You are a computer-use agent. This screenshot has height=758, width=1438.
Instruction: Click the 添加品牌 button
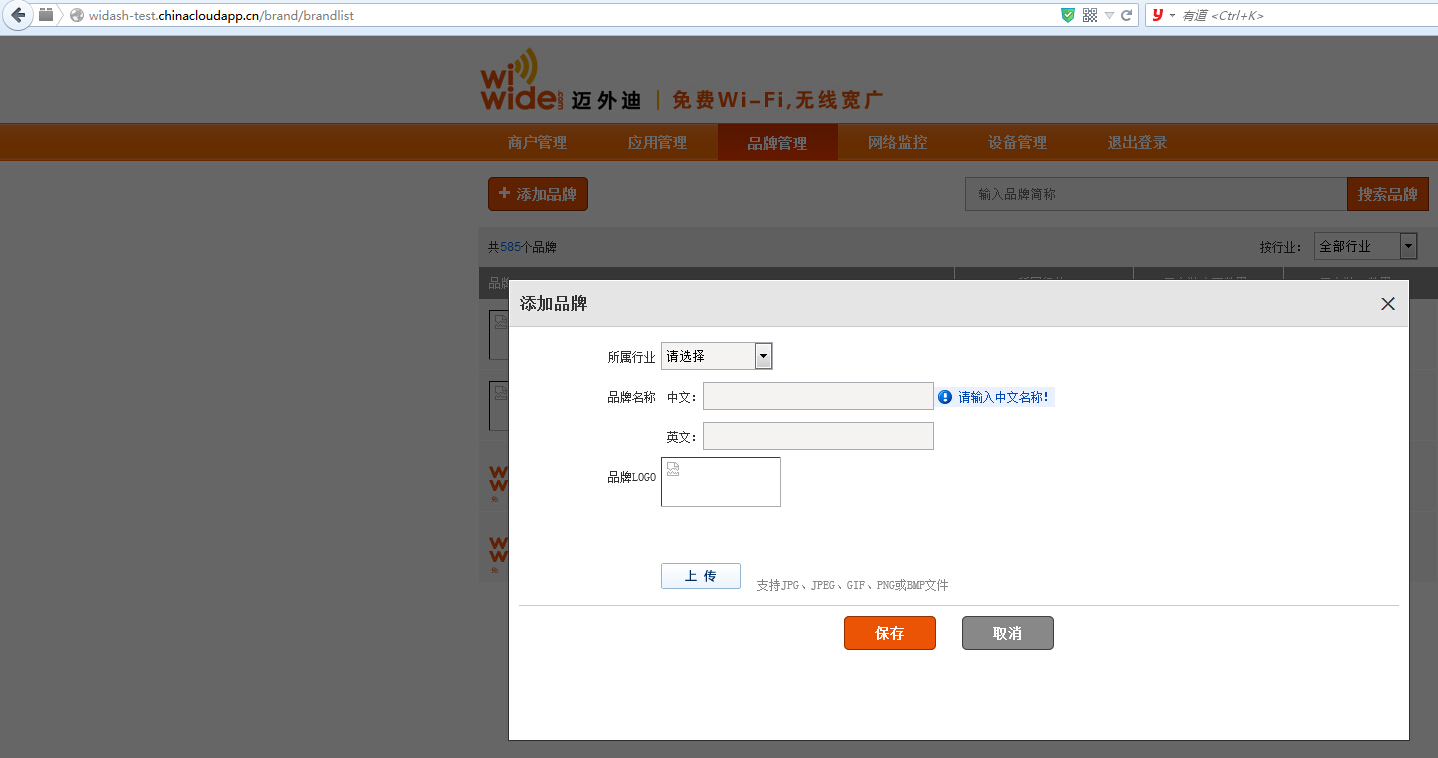(x=538, y=194)
